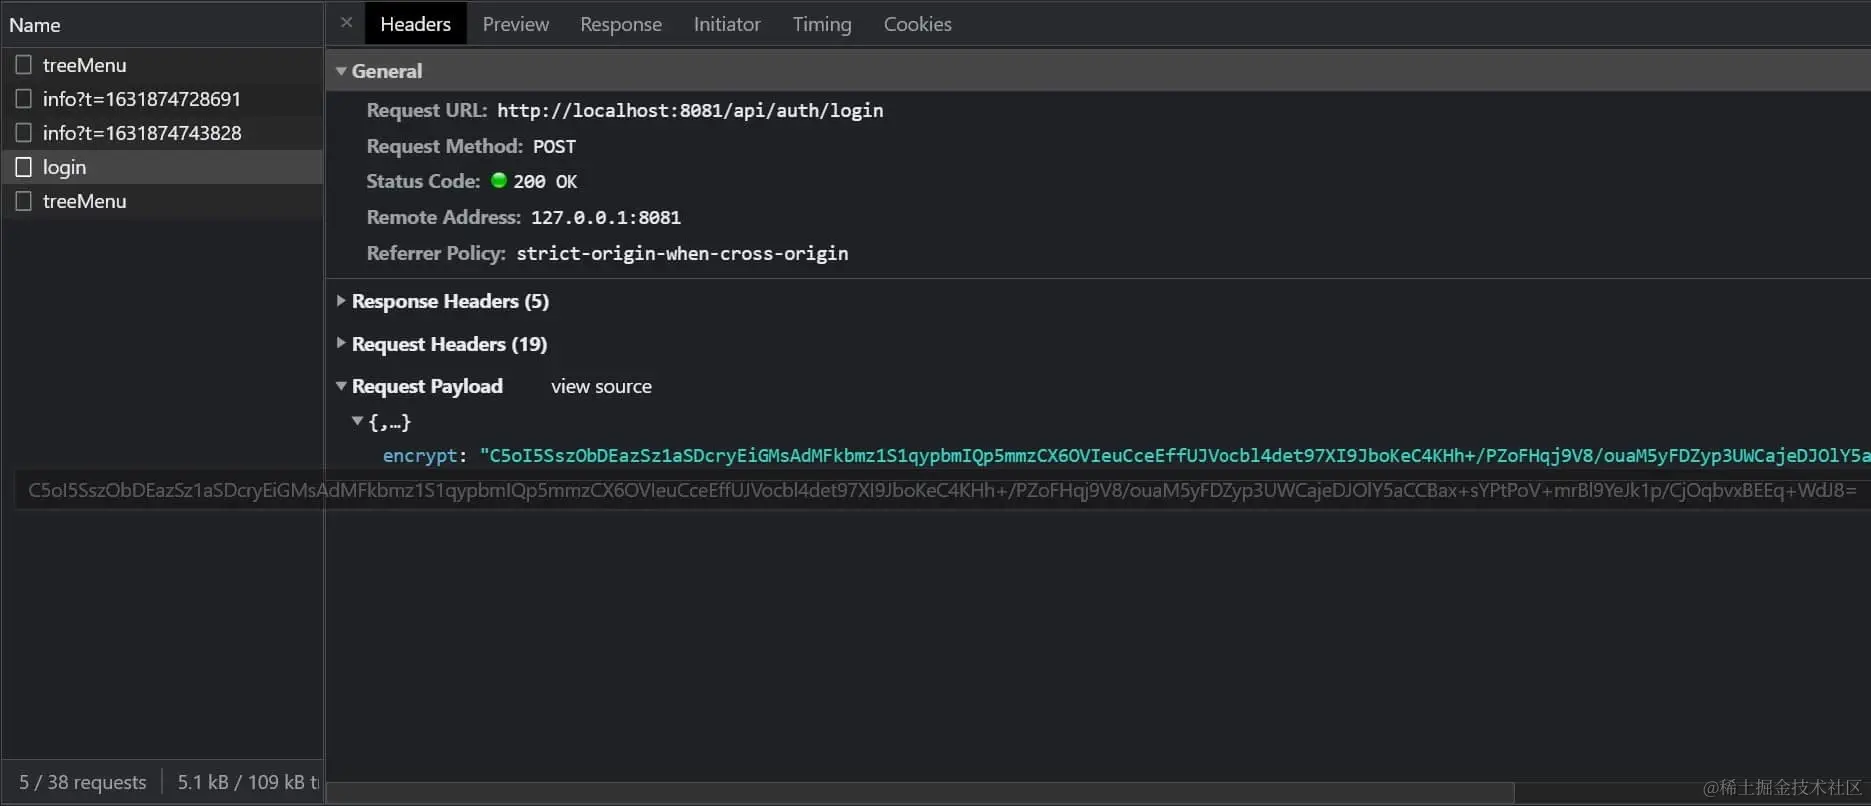
Task: Click the strict-origin-when-cross-origin referrer policy value
Action: click(x=682, y=254)
